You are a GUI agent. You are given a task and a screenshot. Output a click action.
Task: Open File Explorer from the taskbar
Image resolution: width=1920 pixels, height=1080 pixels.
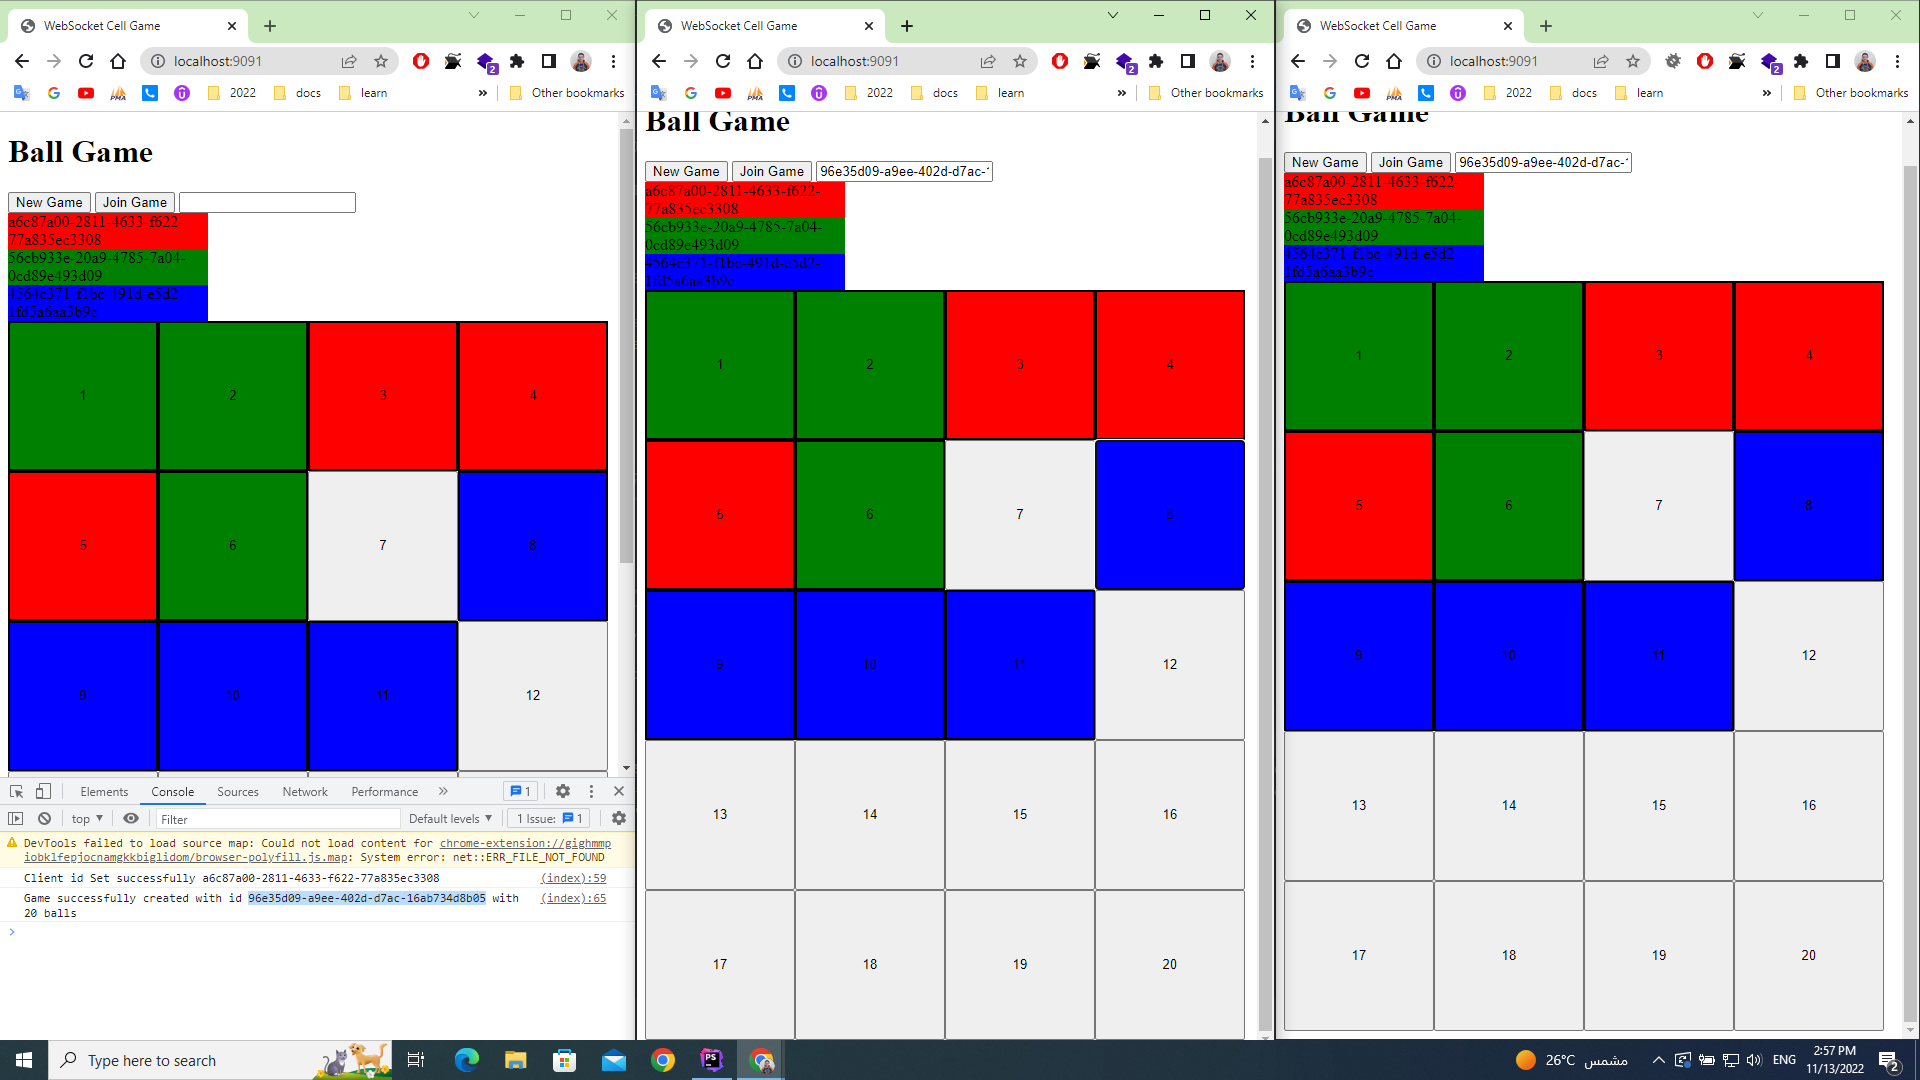[x=515, y=1060]
